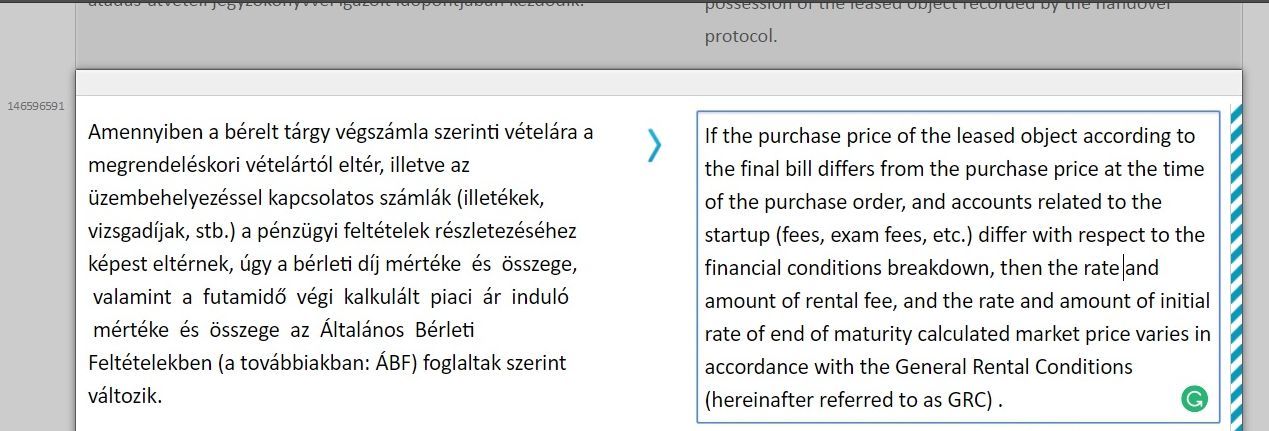Screen dimensions: 1269x431
Task: Click the blue copy-source-to-target chevron arrow
Action: pyautogui.click(x=654, y=145)
